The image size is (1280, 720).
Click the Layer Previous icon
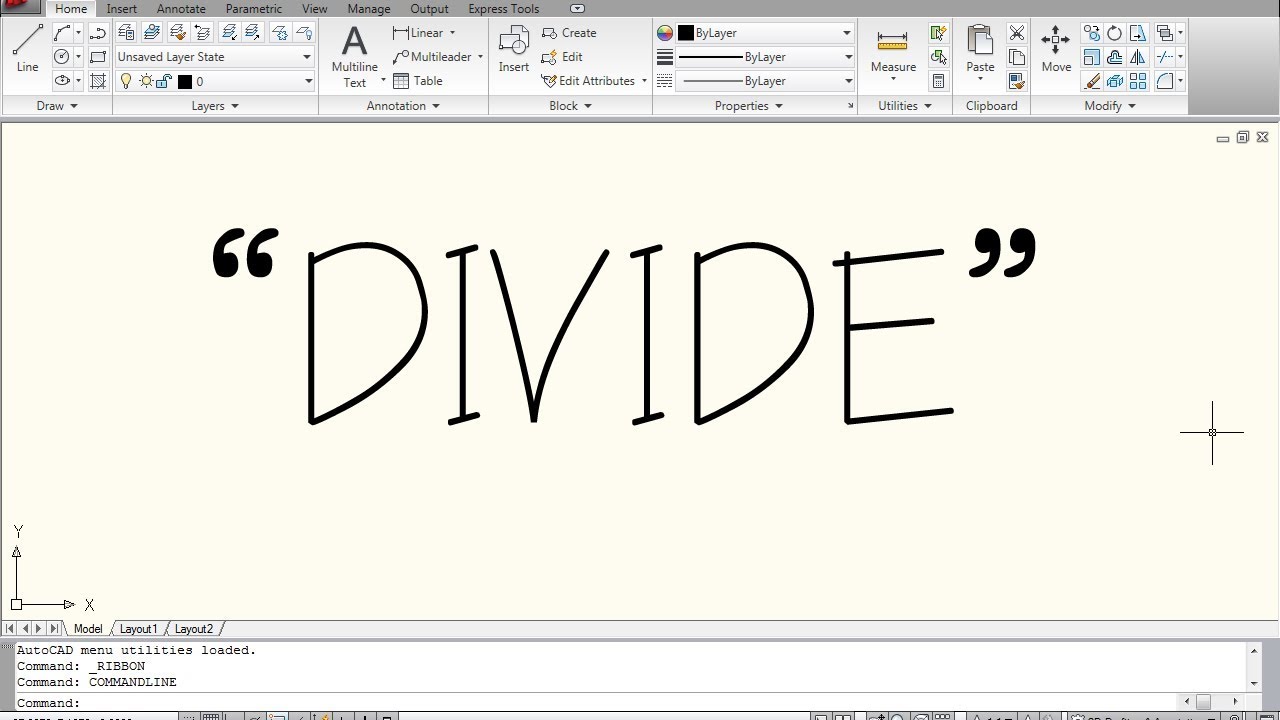(x=202, y=33)
